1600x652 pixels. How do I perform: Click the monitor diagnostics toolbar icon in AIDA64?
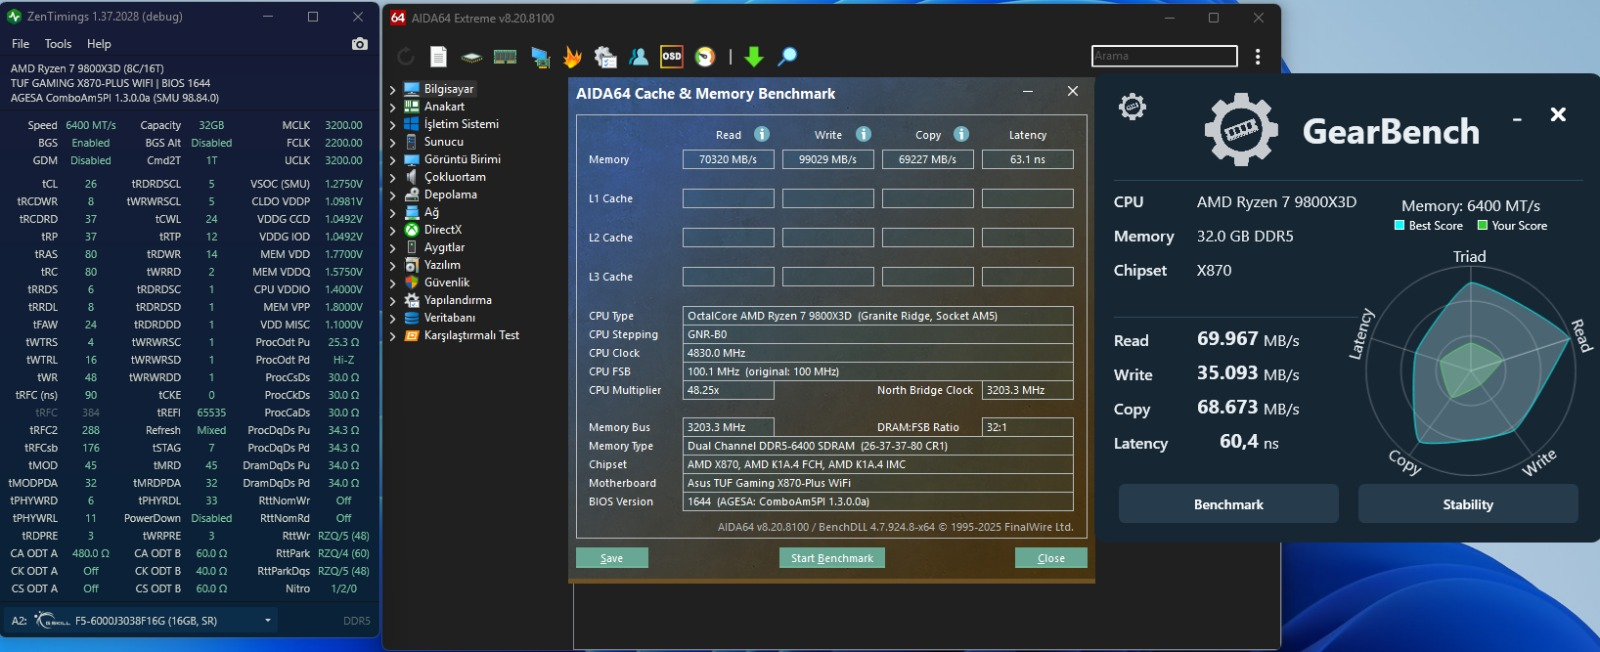(540, 57)
